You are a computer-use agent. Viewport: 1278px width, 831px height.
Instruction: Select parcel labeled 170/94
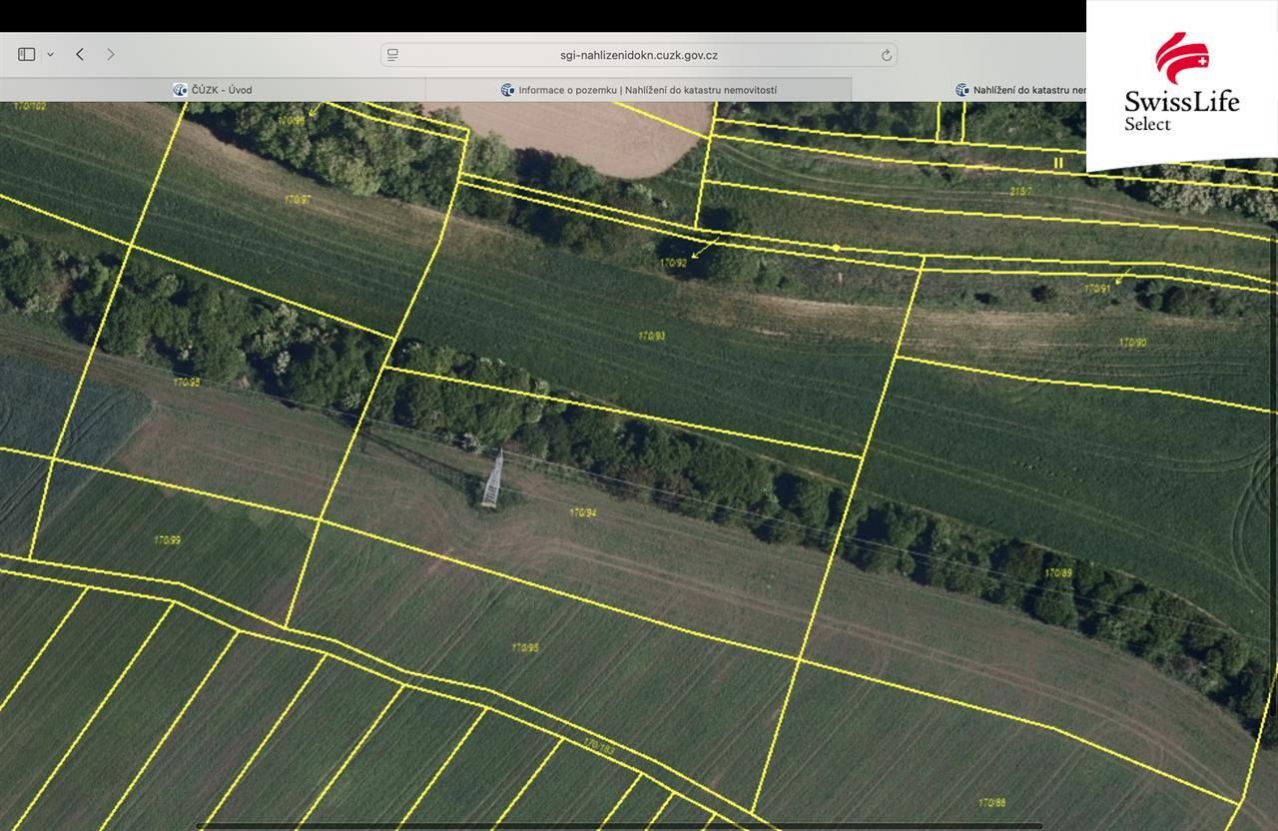[x=583, y=513]
